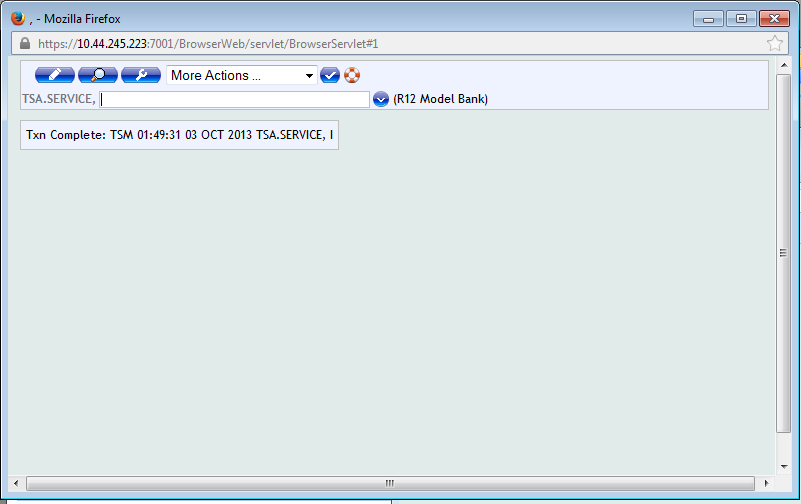This screenshot has height=504, width=801.
Task: Click the wrench tools button
Action: click(x=141, y=75)
